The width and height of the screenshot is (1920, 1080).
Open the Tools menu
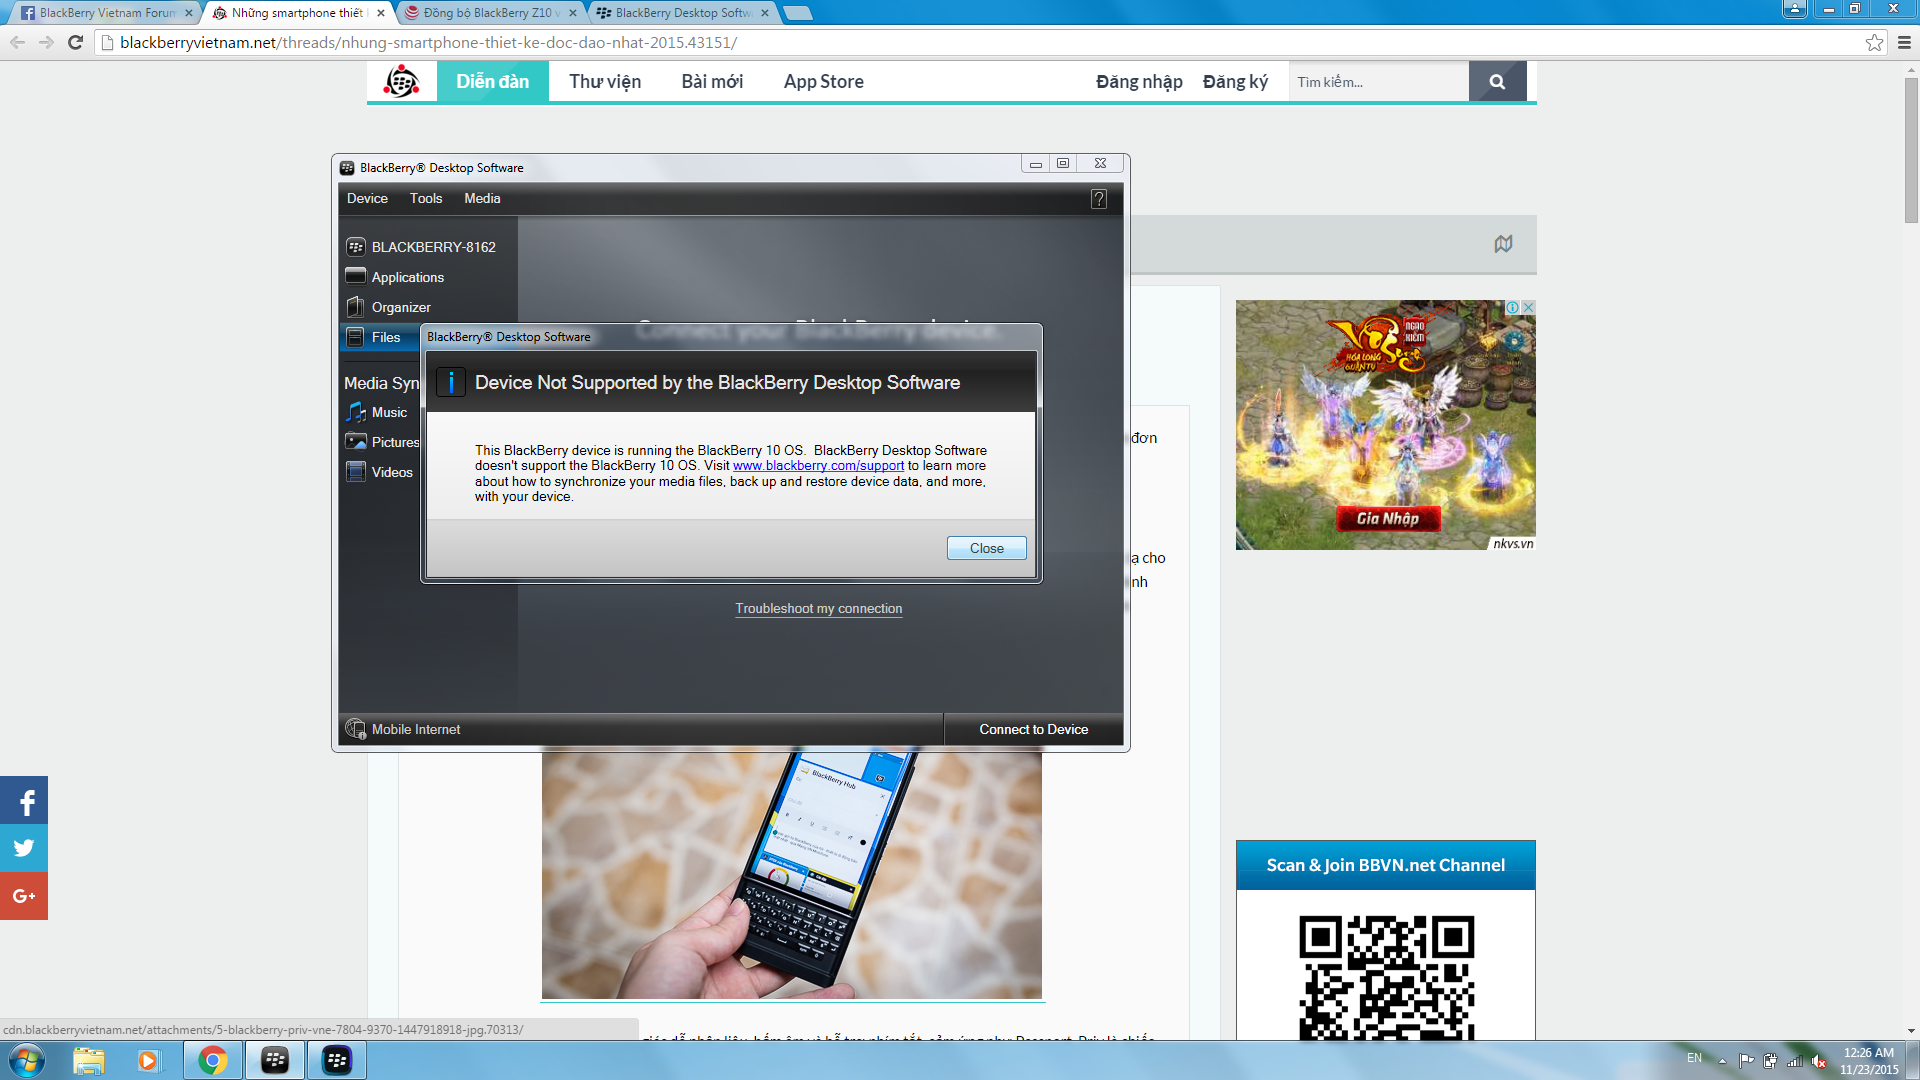tap(426, 198)
